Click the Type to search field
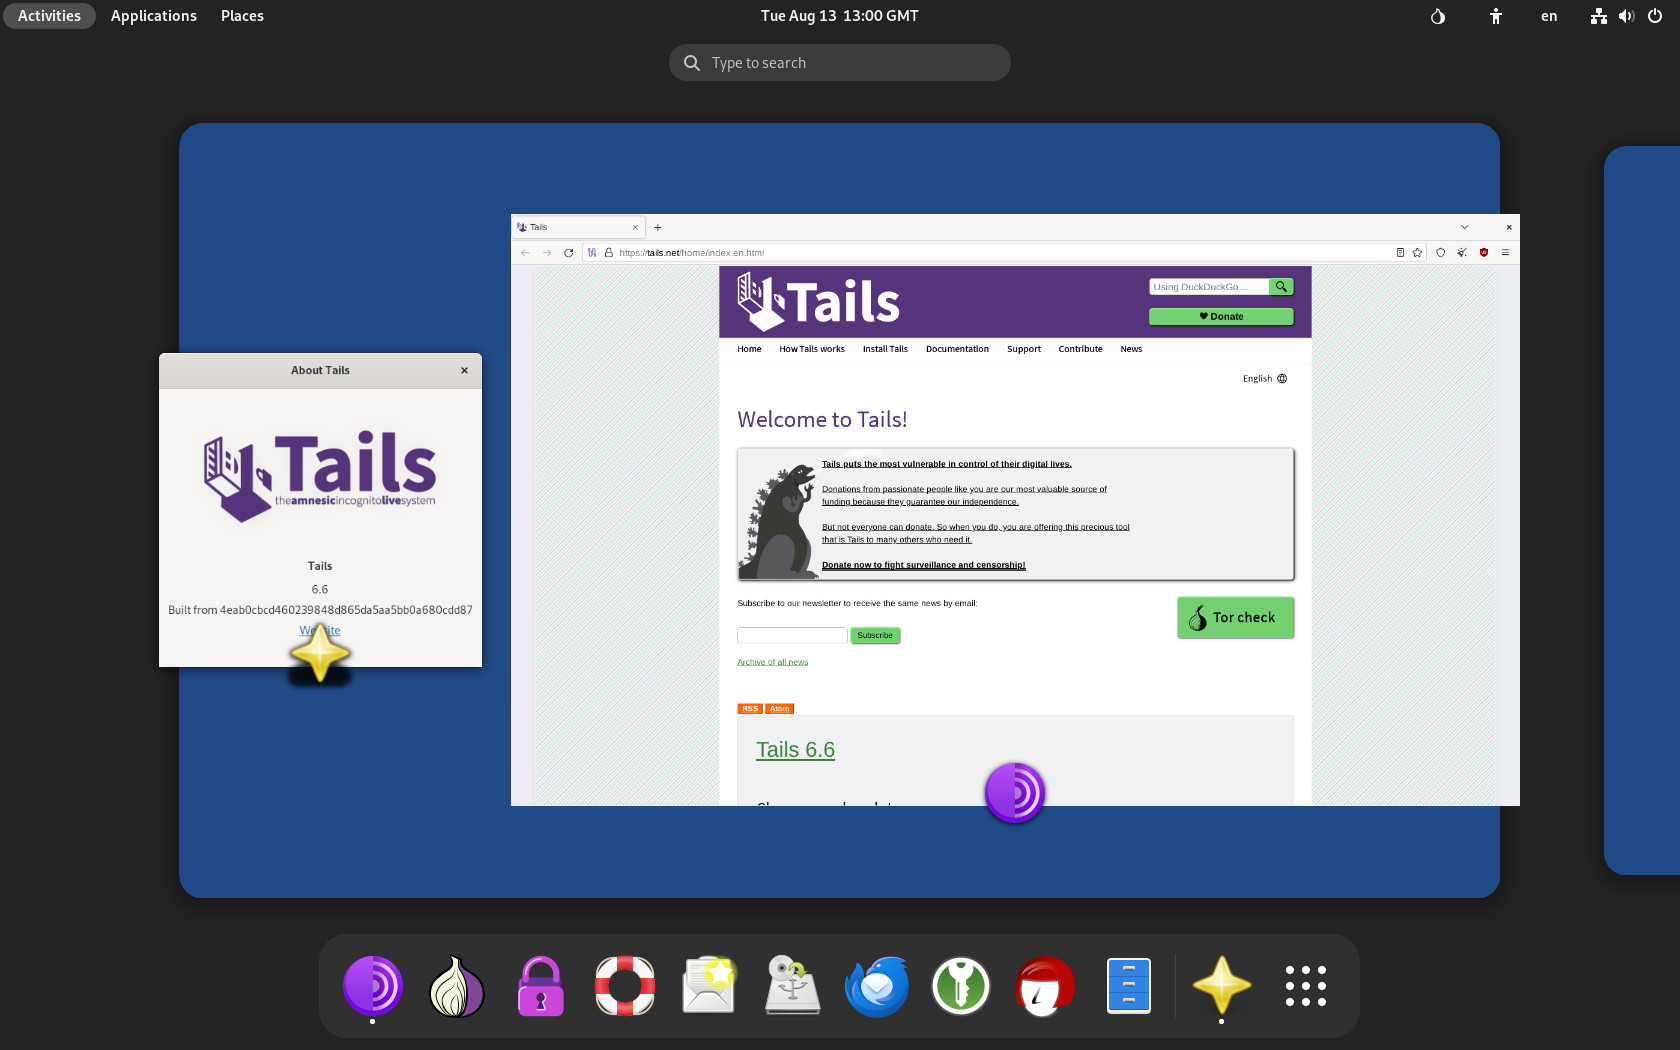Image resolution: width=1680 pixels, height=1050 pixels. click(x=840, y=63)
